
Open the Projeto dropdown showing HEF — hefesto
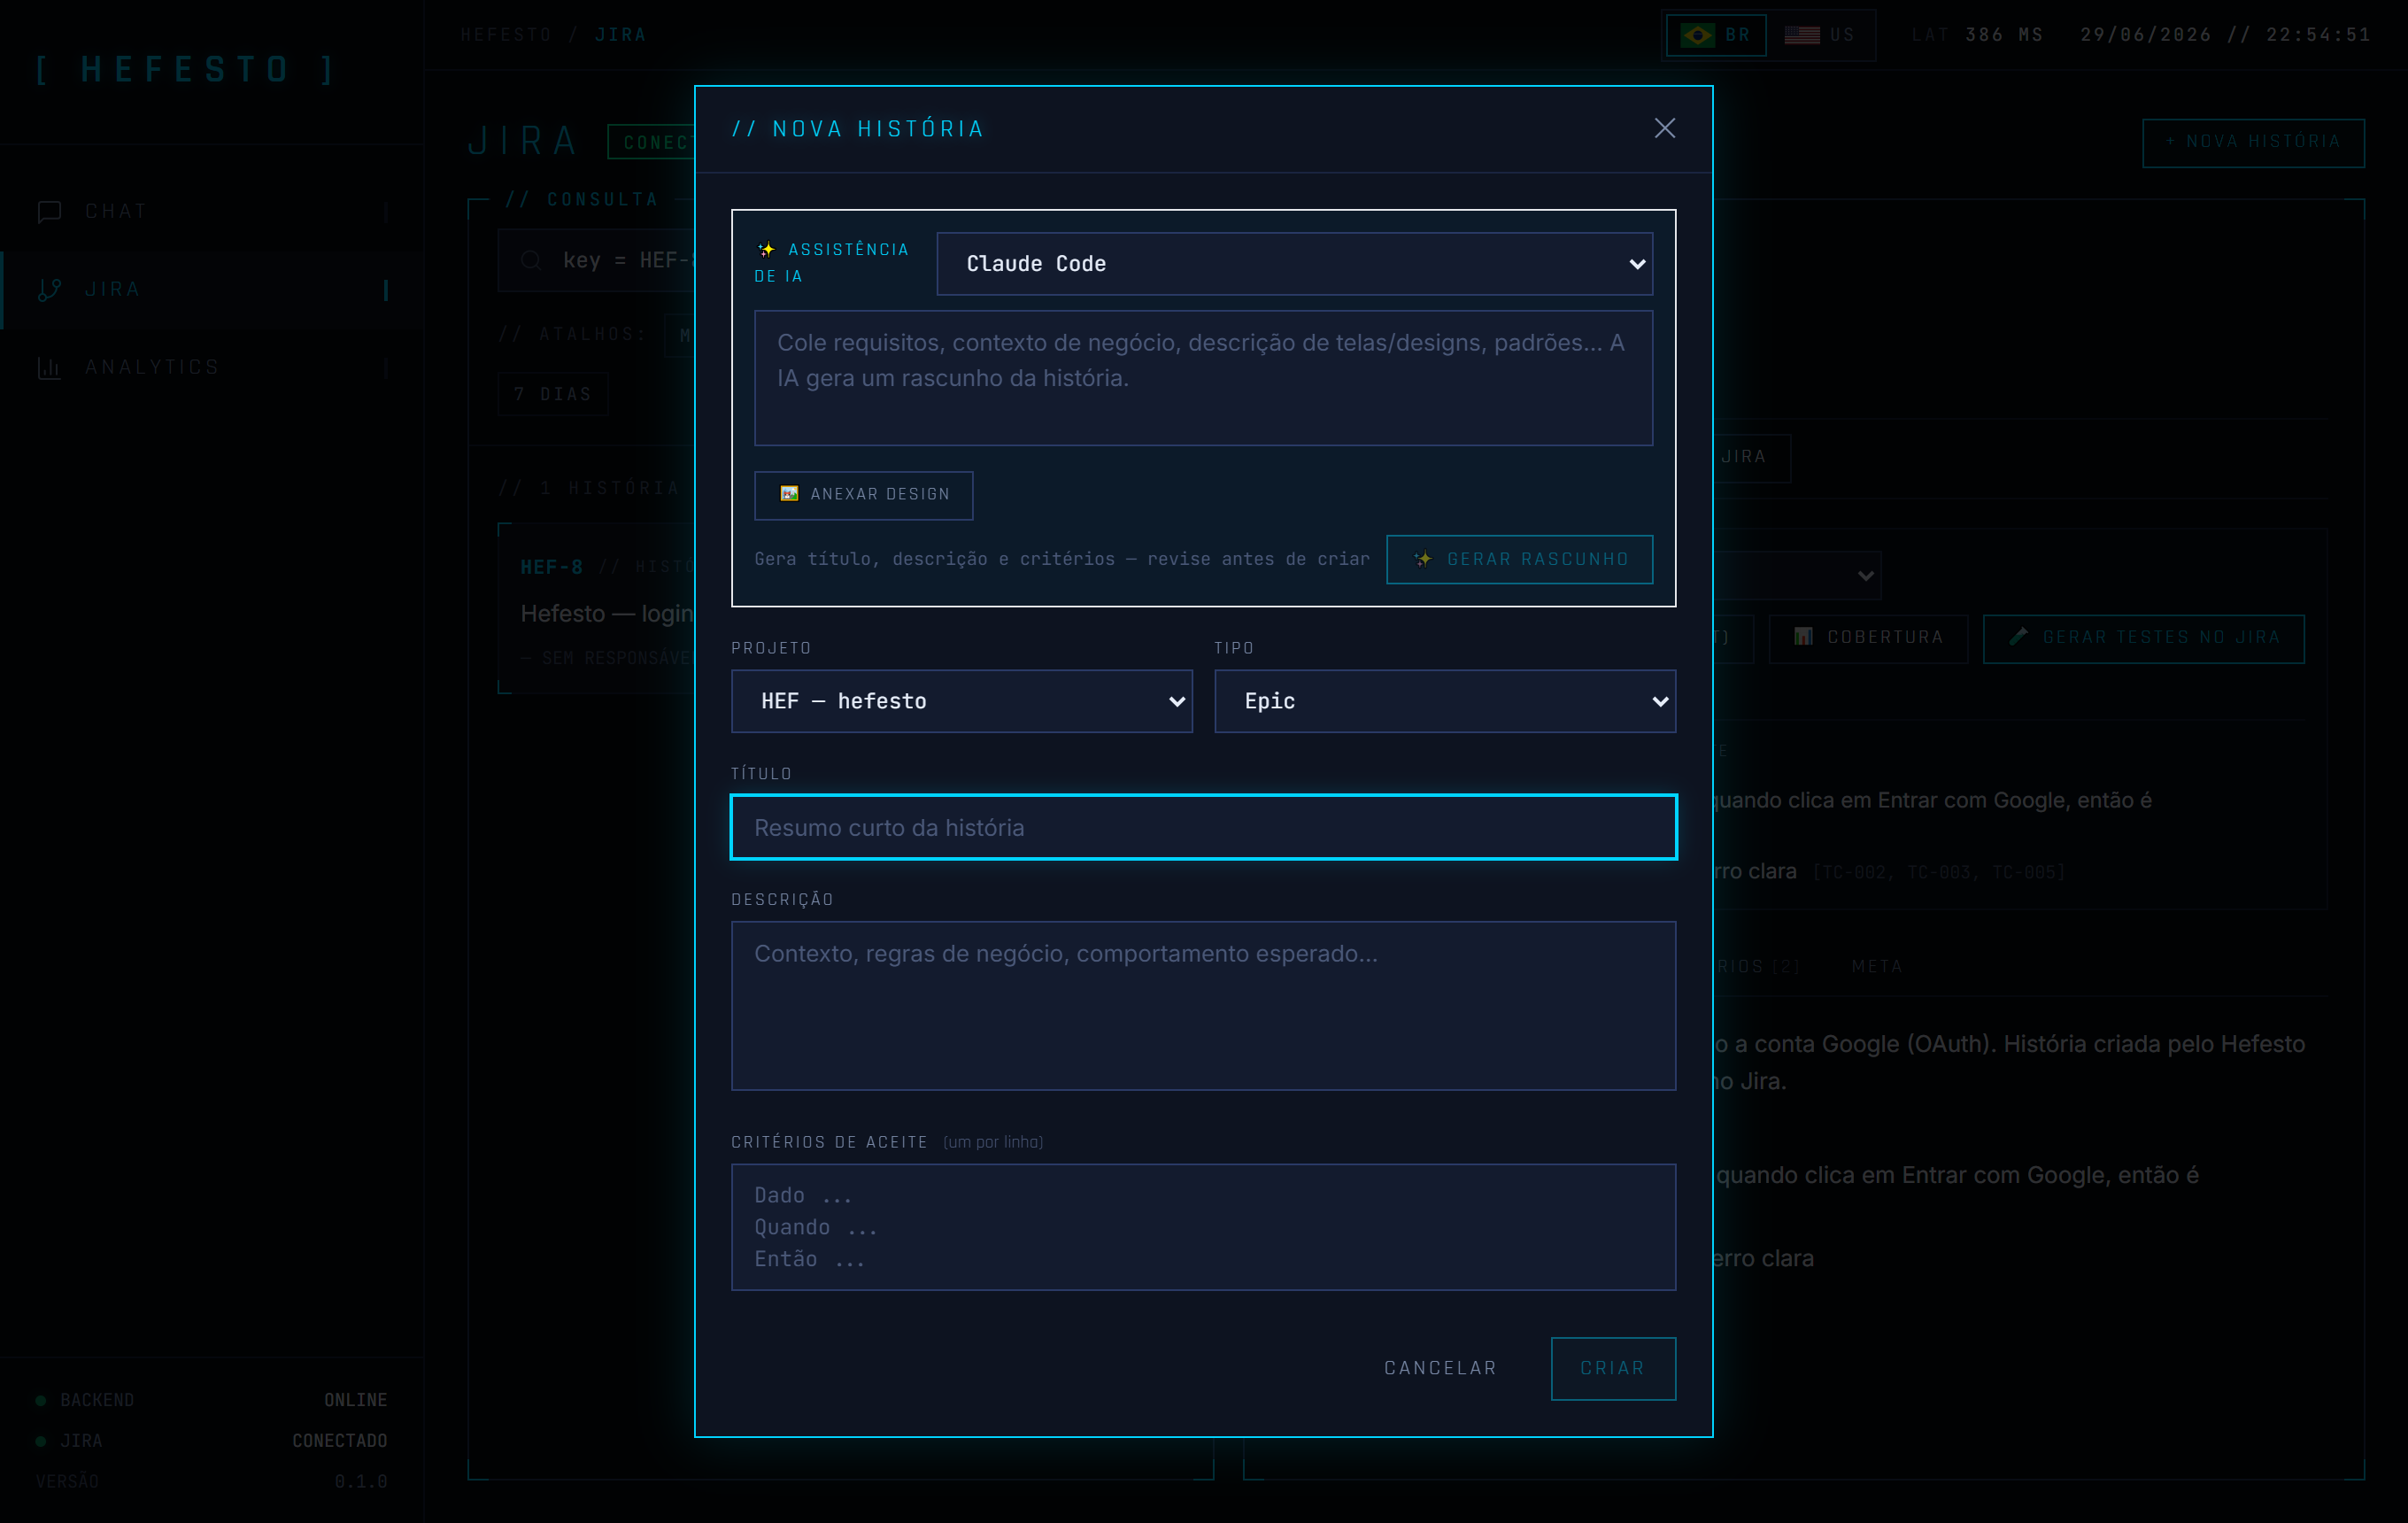coord(961,701)
